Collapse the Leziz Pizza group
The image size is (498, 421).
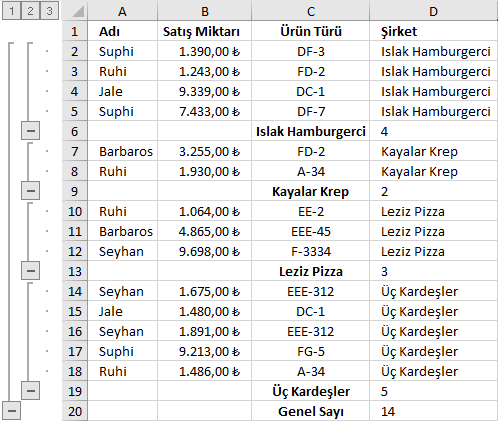31,271
